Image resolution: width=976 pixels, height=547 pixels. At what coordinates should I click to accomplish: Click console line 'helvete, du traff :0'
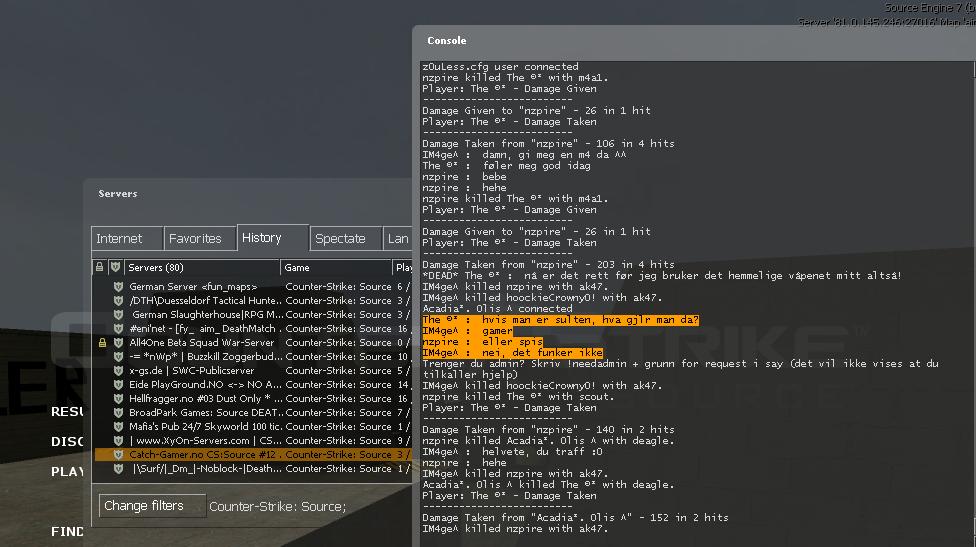[x=512, y=452]
